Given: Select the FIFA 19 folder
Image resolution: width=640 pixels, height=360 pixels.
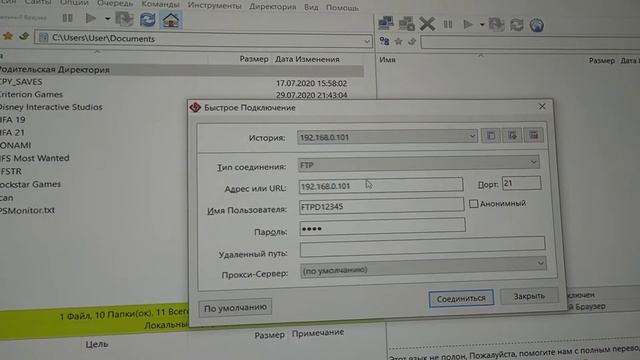Looking at the screenshot, I should (13, 120).
